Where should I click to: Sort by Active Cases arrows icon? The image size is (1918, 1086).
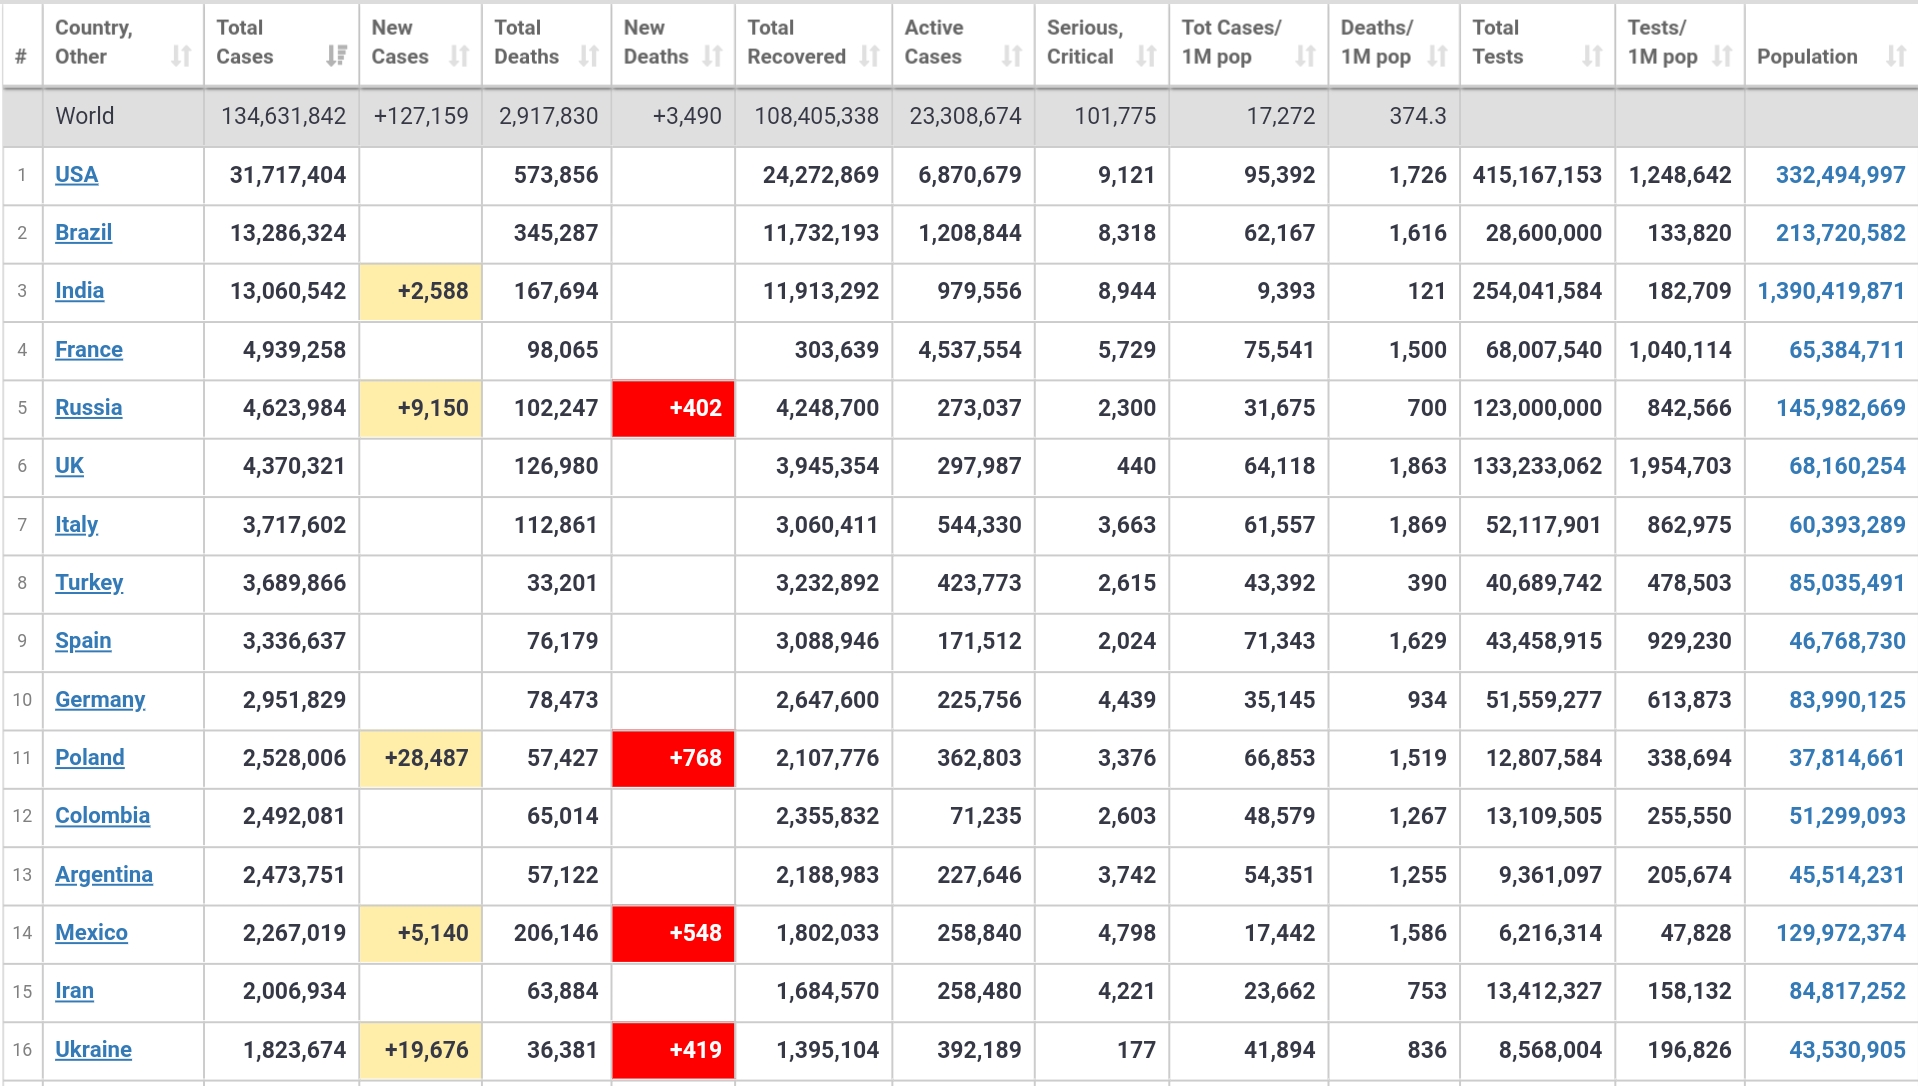click(x=1012, y=56)
